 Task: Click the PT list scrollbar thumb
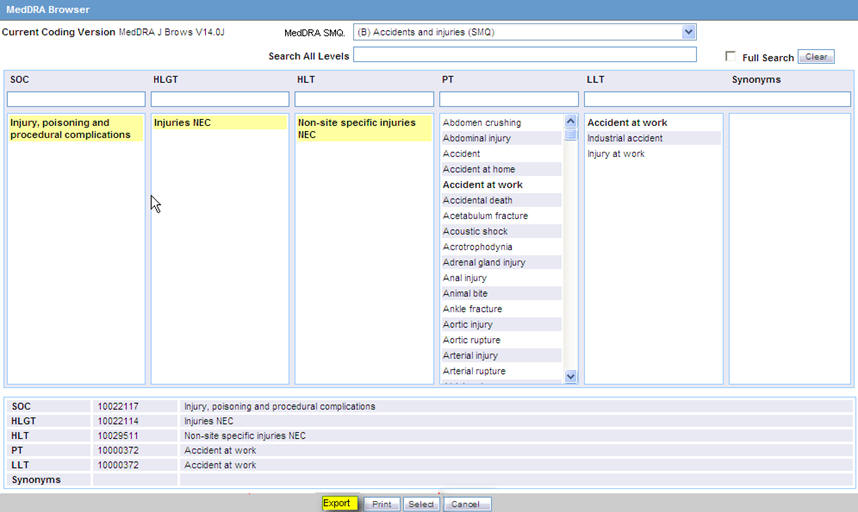coord(571,134)
